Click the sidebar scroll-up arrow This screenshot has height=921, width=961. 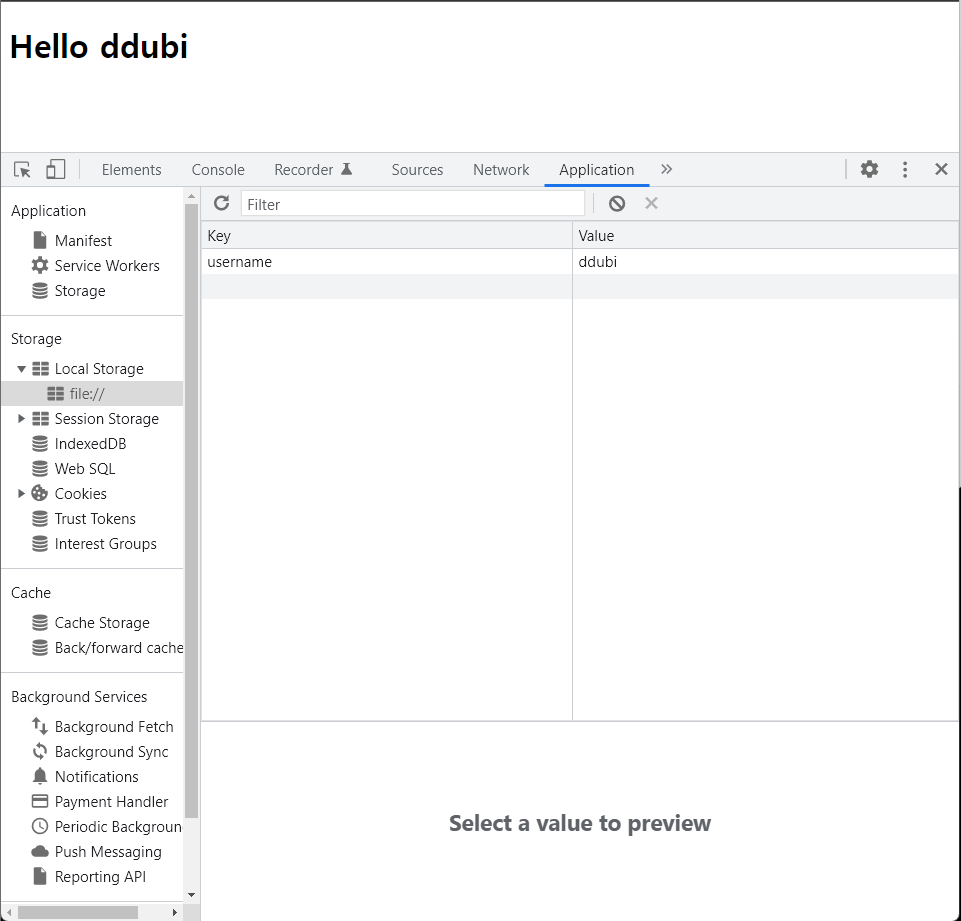tap(191, 197)
